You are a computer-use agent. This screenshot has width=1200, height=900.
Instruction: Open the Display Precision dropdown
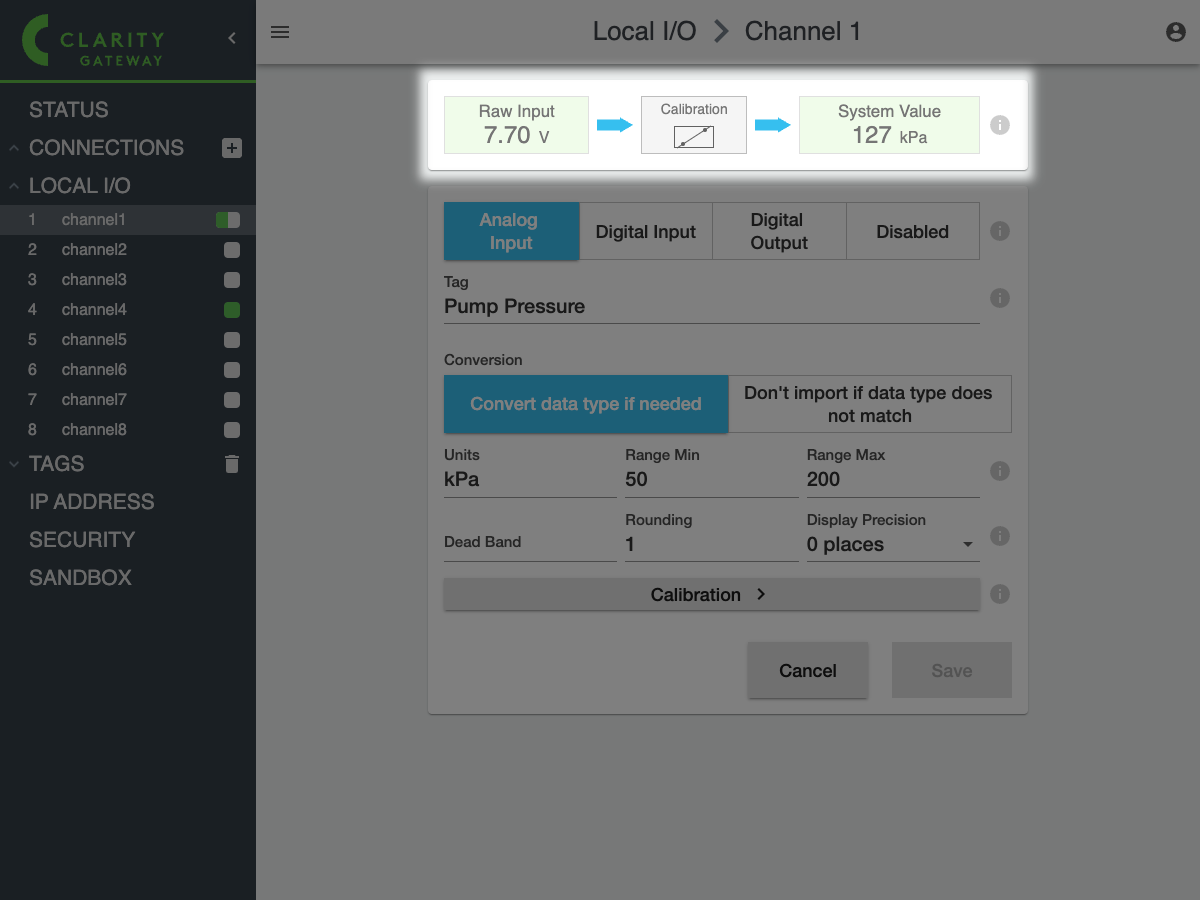[892, 545]
